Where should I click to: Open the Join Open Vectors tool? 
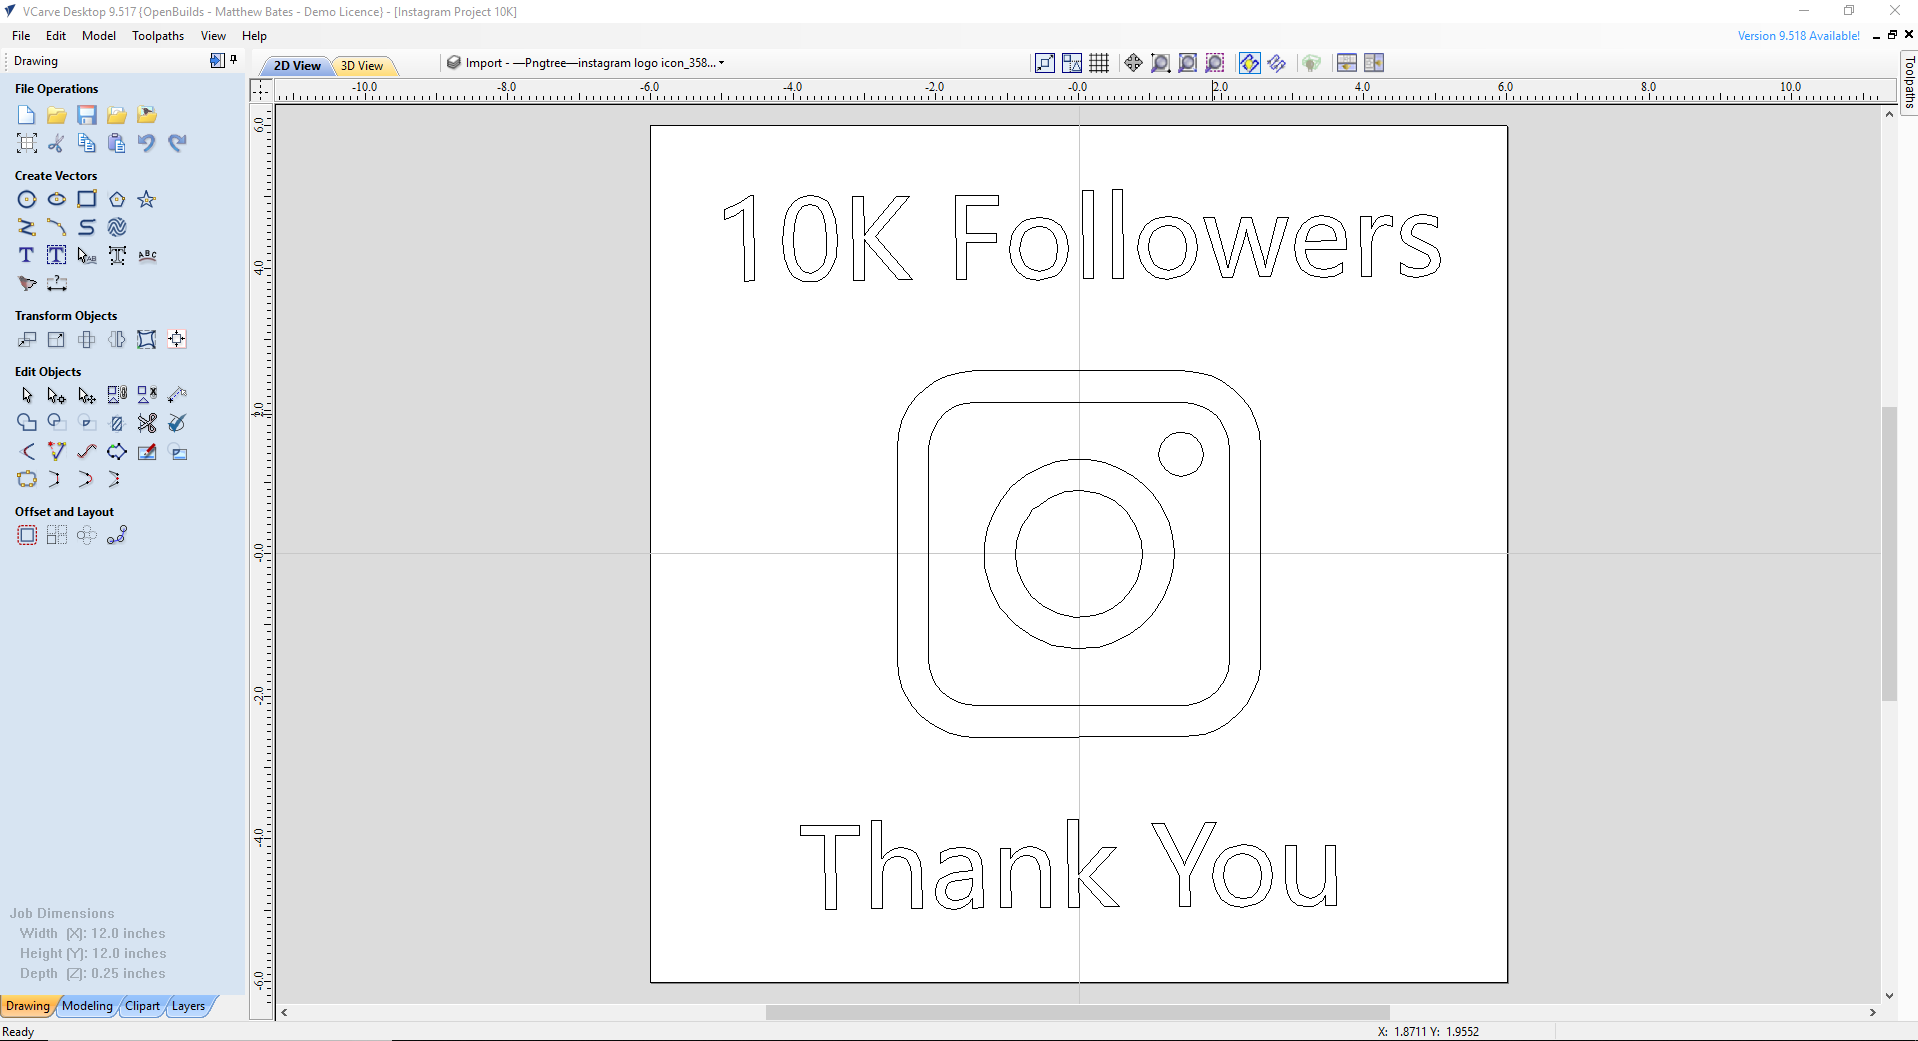(x=27, y=479)
